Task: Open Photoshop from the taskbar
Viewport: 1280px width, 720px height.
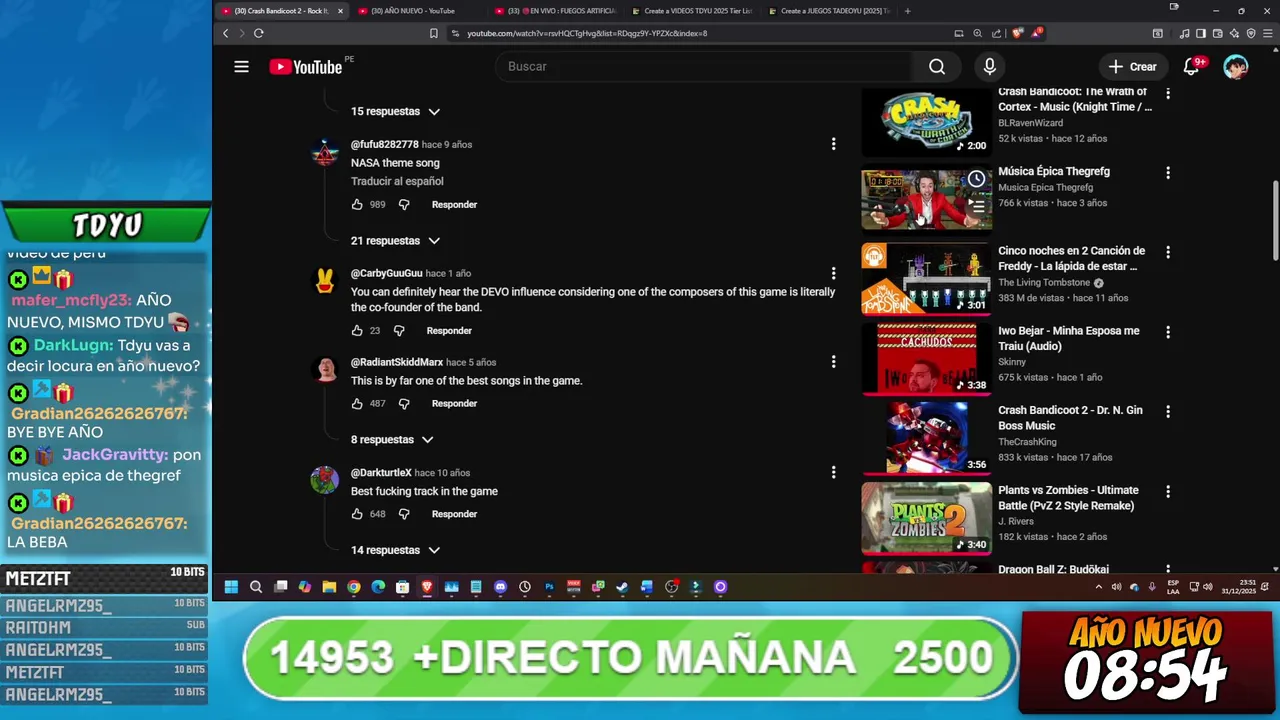Action: tap(549, 587)
